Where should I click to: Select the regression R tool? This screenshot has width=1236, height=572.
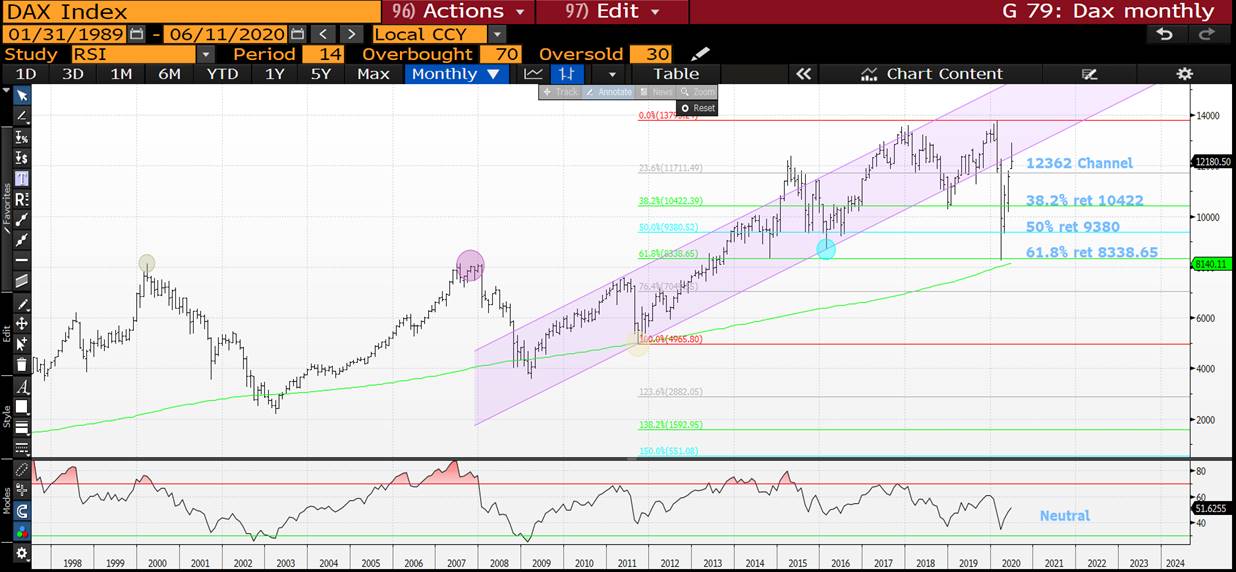22,199
